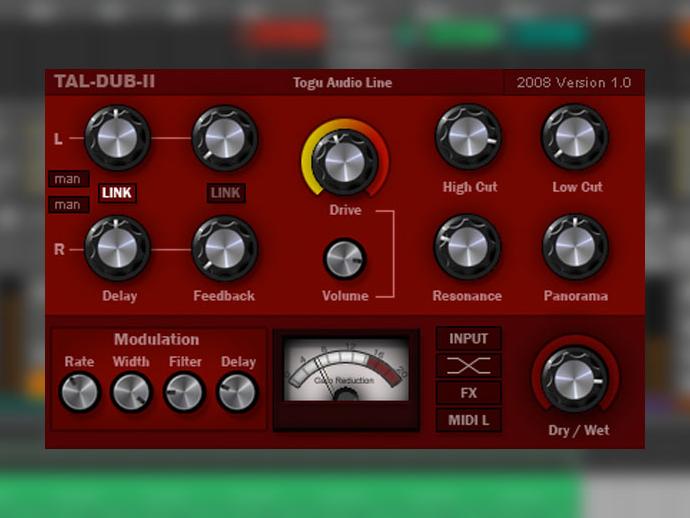Toggle the Feedback LINK button

click(226, 193)
